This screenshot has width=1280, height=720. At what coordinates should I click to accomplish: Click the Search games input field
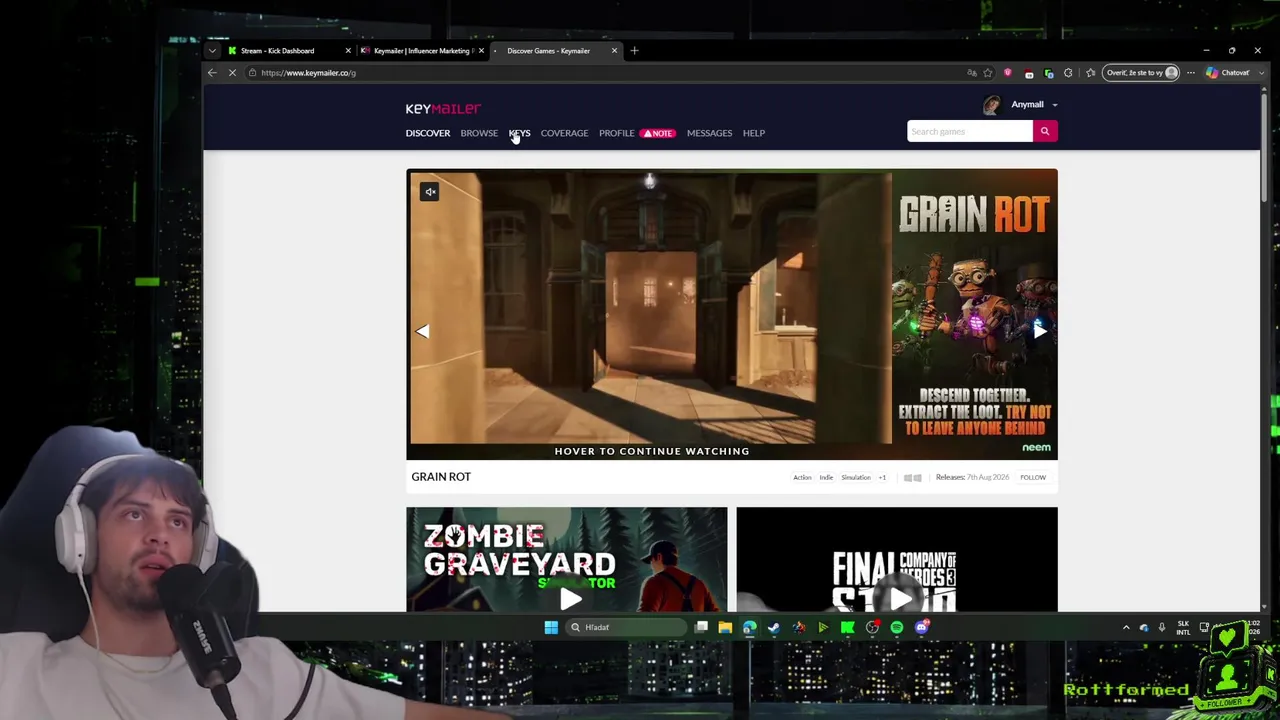pos(969,131)
